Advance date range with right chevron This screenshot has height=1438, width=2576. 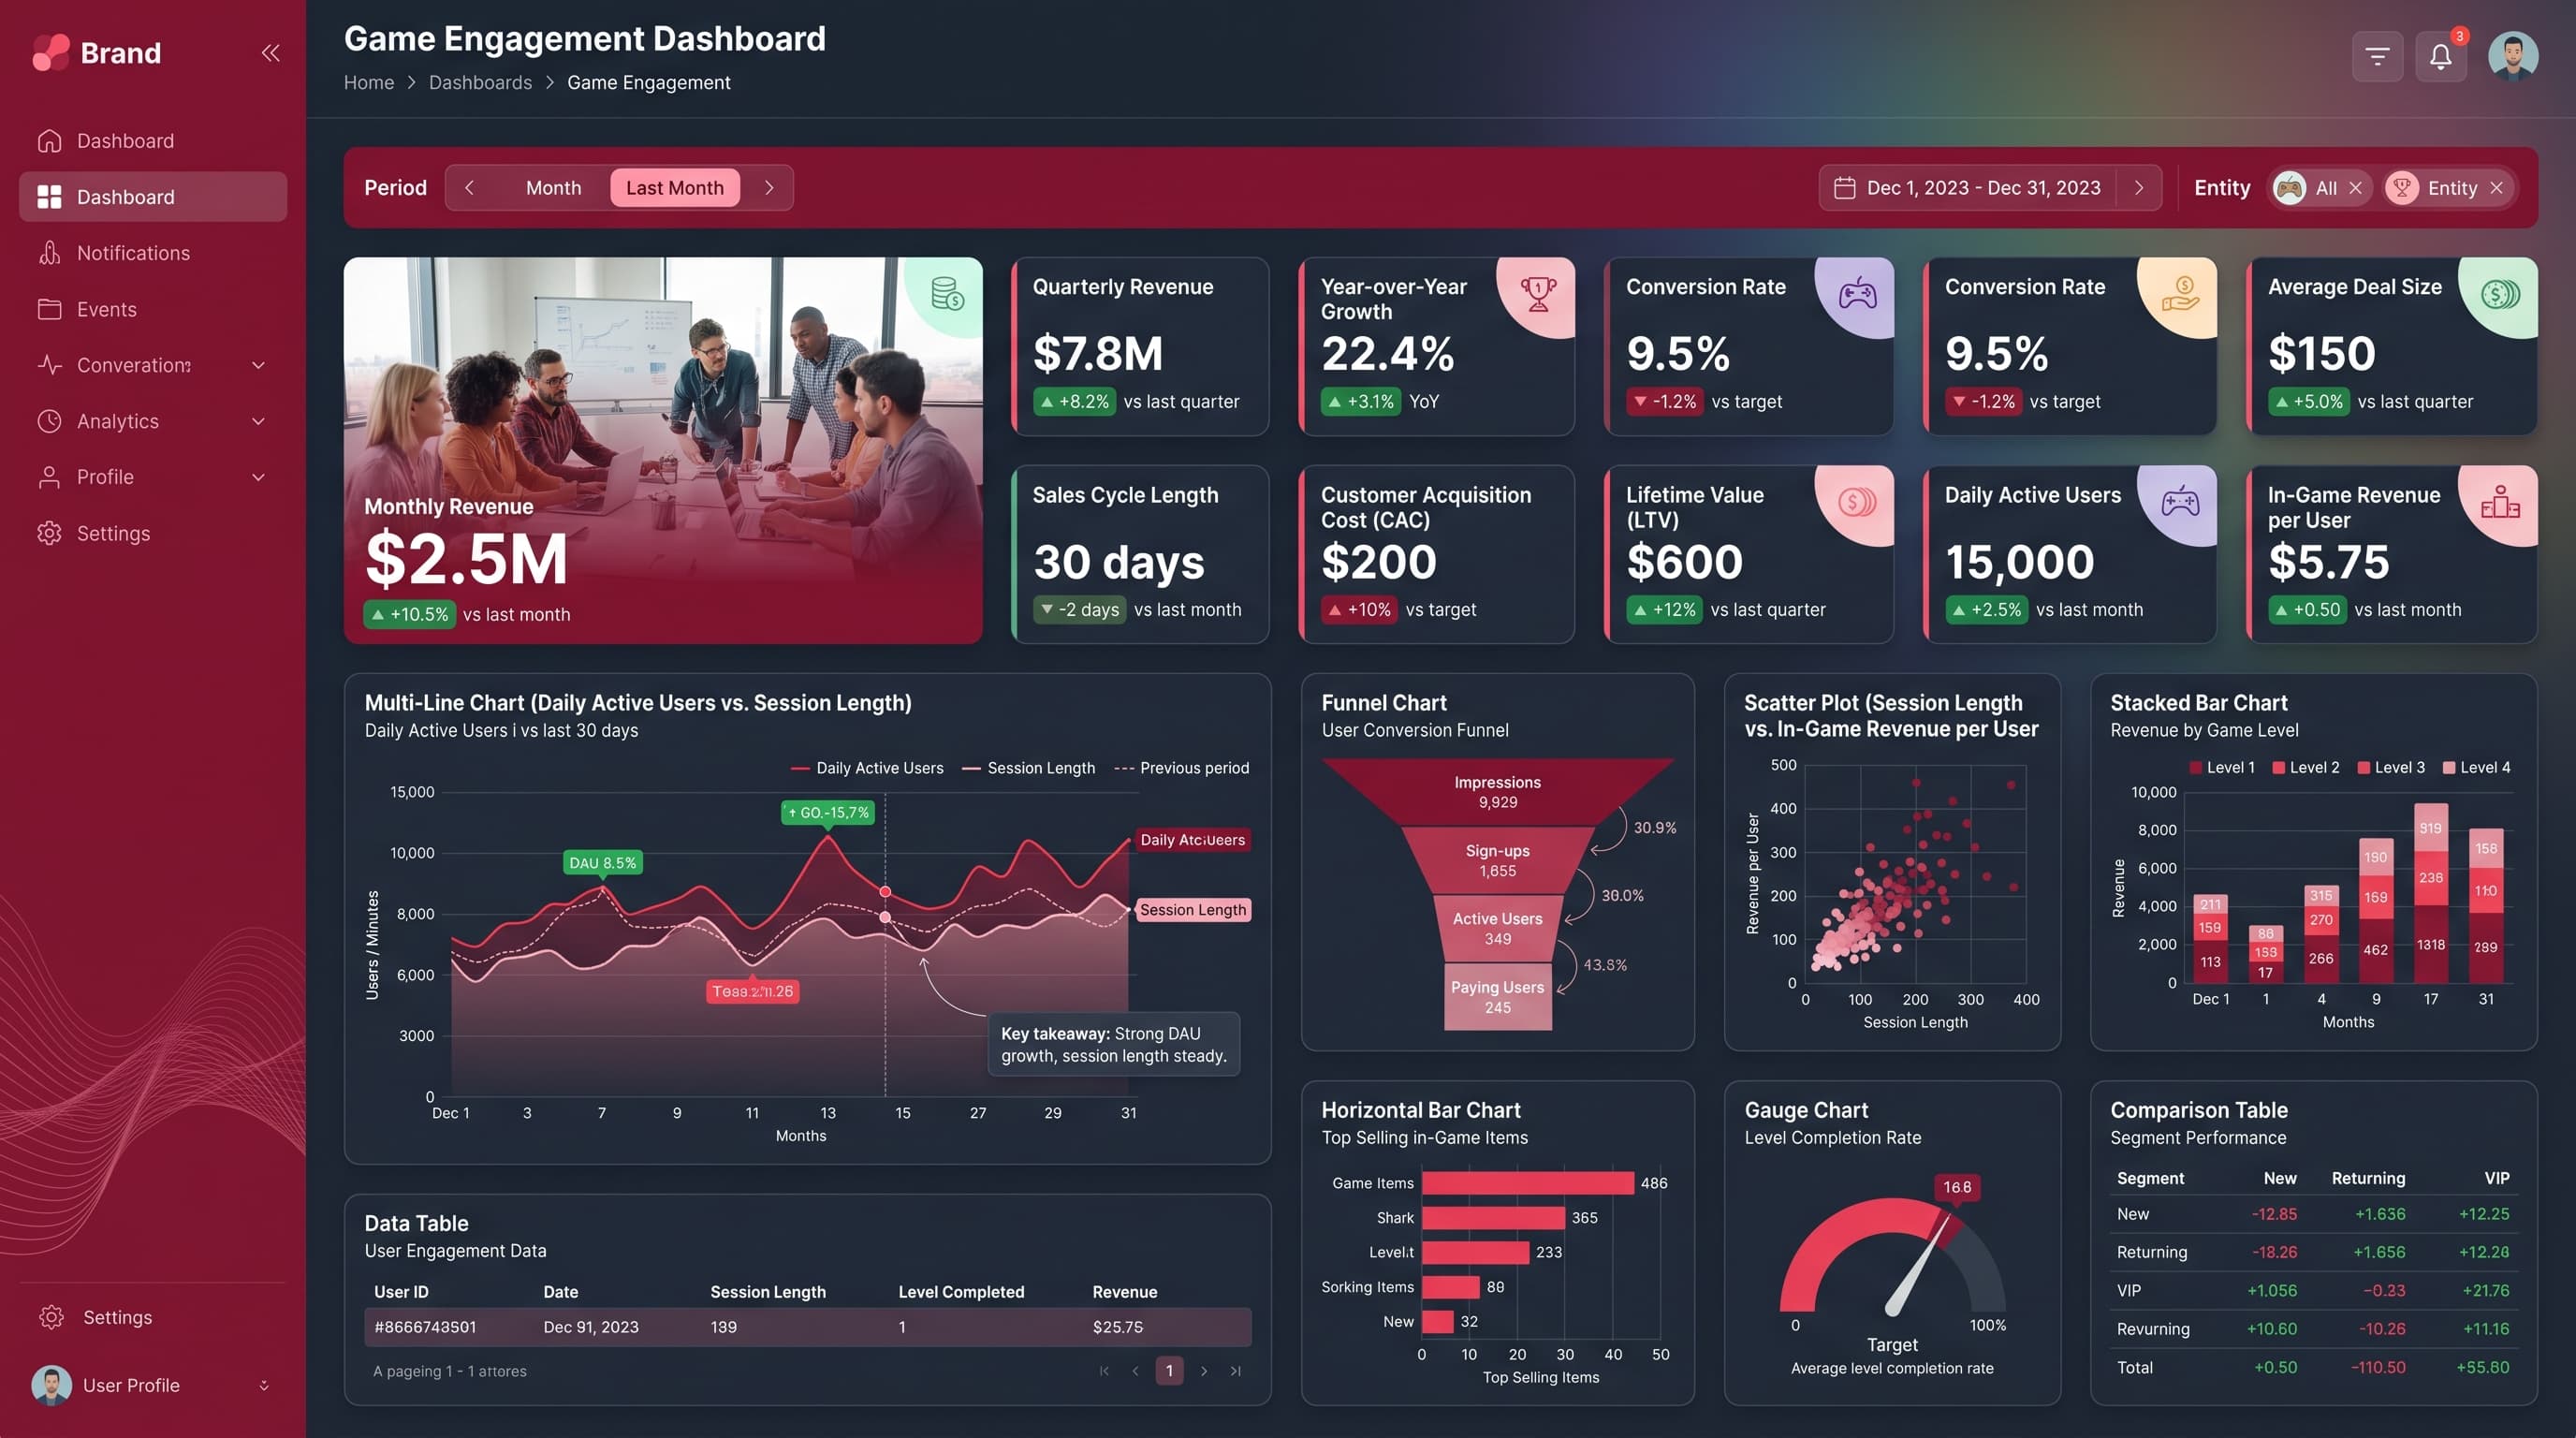[2138, 187]
